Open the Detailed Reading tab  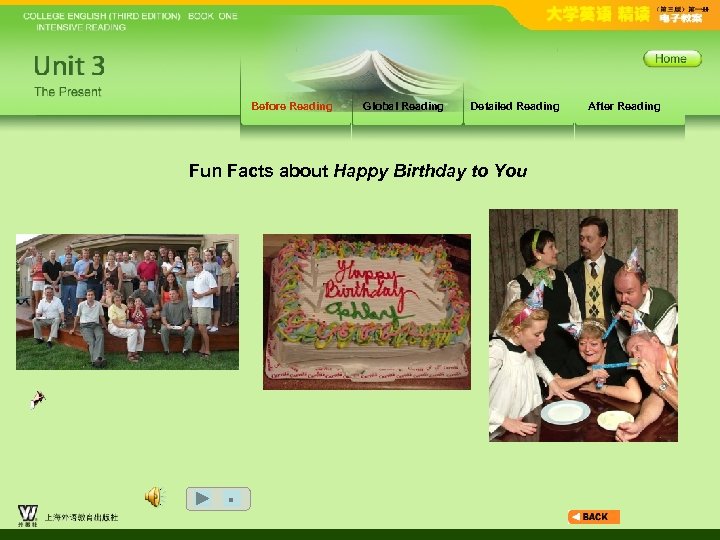[x=515, y=107]
